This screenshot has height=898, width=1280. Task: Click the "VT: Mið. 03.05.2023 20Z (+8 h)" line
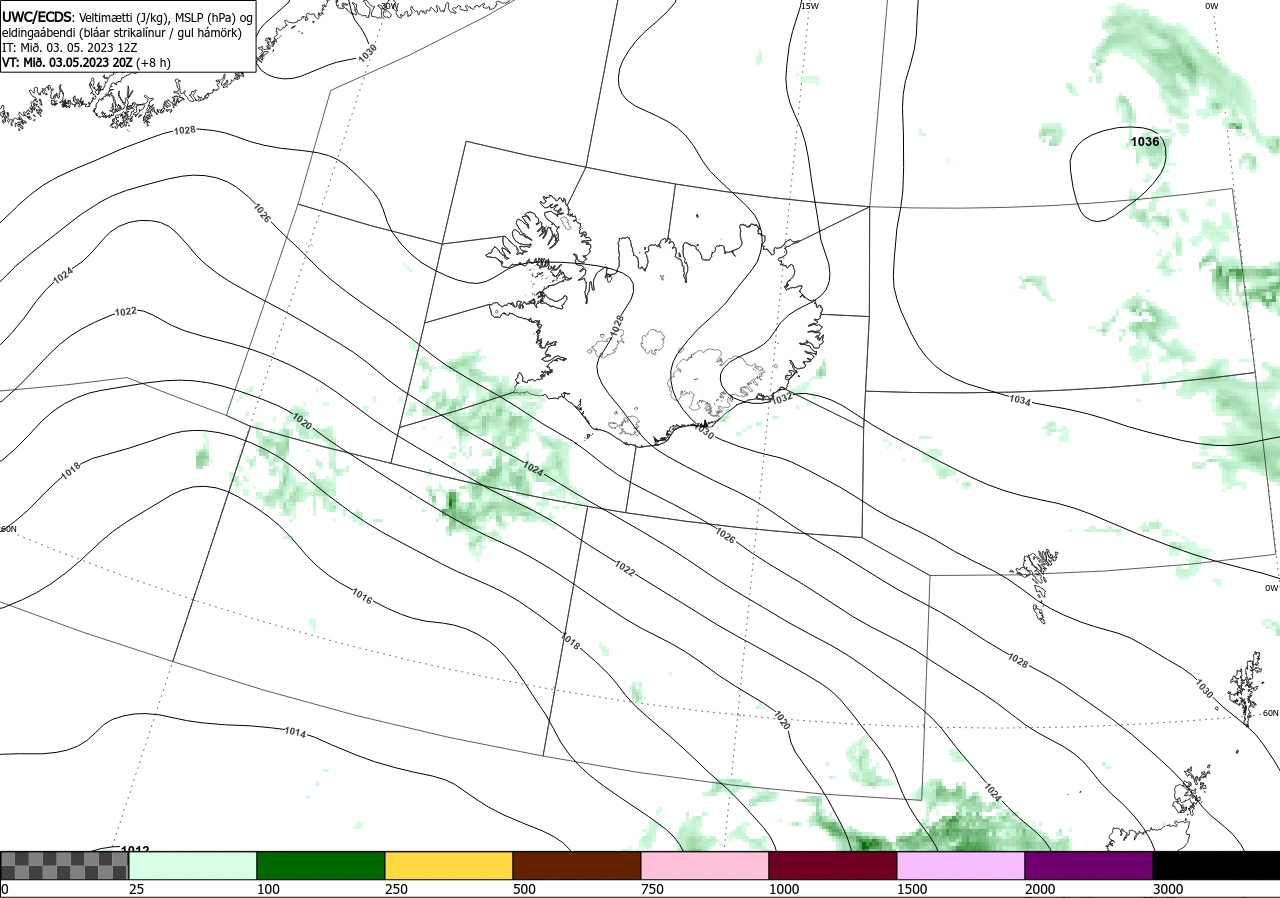pos(86,61)
